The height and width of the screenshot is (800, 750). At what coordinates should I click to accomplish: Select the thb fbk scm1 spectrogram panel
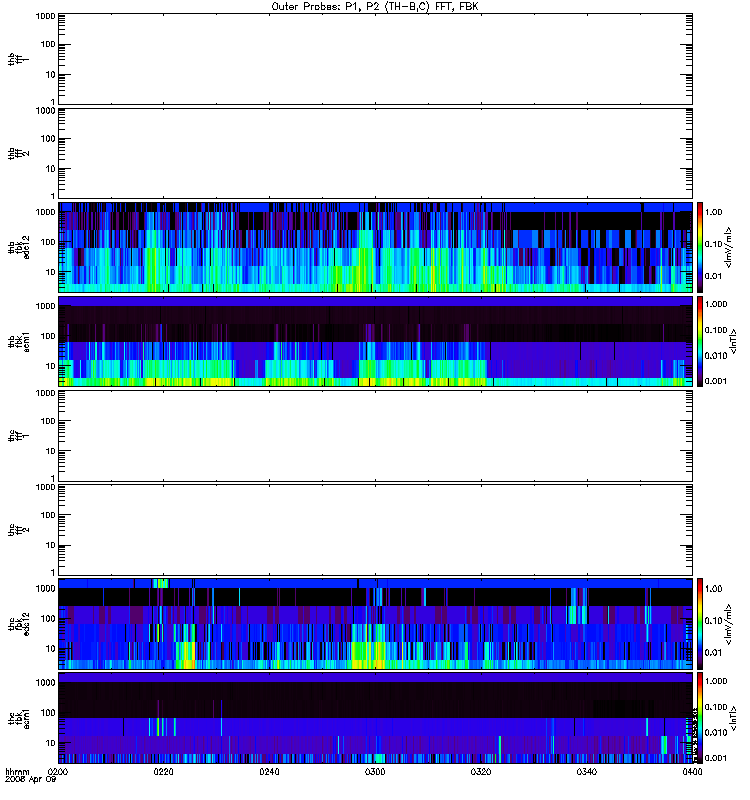pyautogui.click(x=375, y=341)
